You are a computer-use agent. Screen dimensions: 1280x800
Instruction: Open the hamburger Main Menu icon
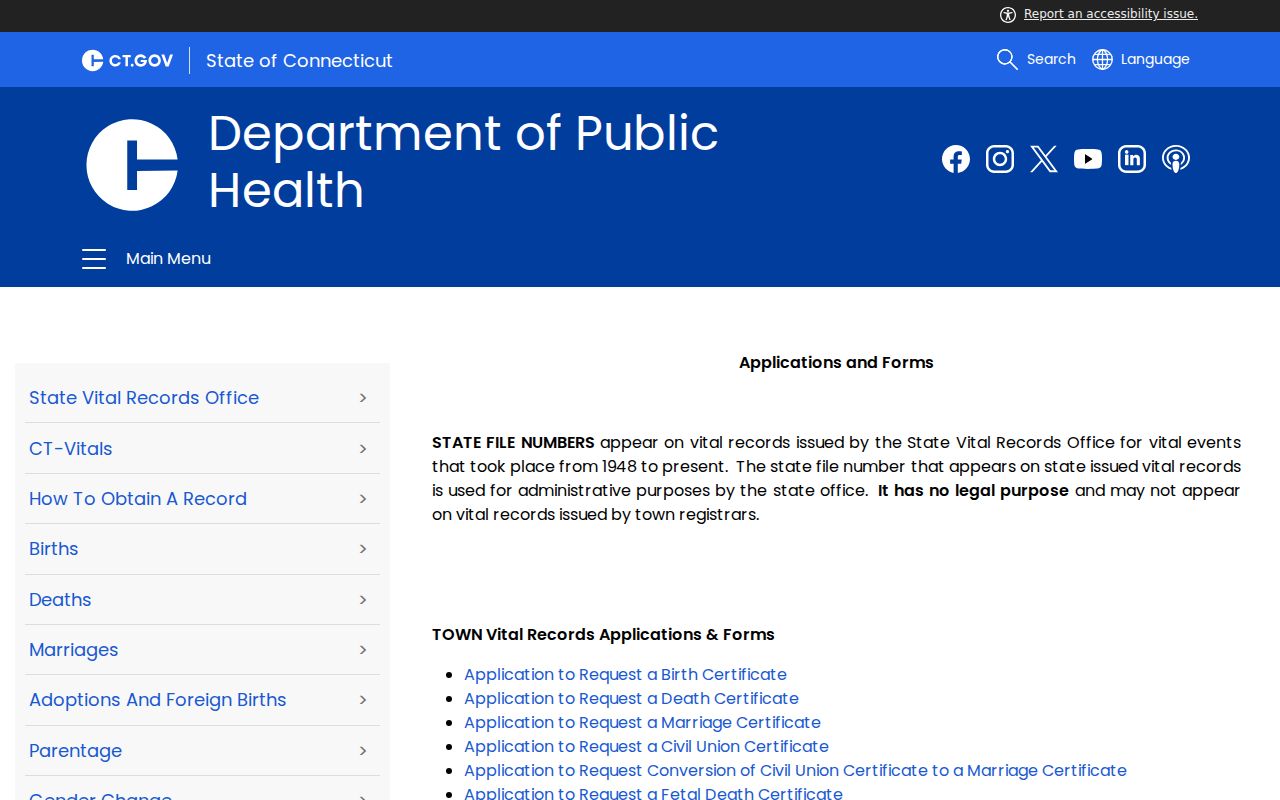(x=94, y=259)
